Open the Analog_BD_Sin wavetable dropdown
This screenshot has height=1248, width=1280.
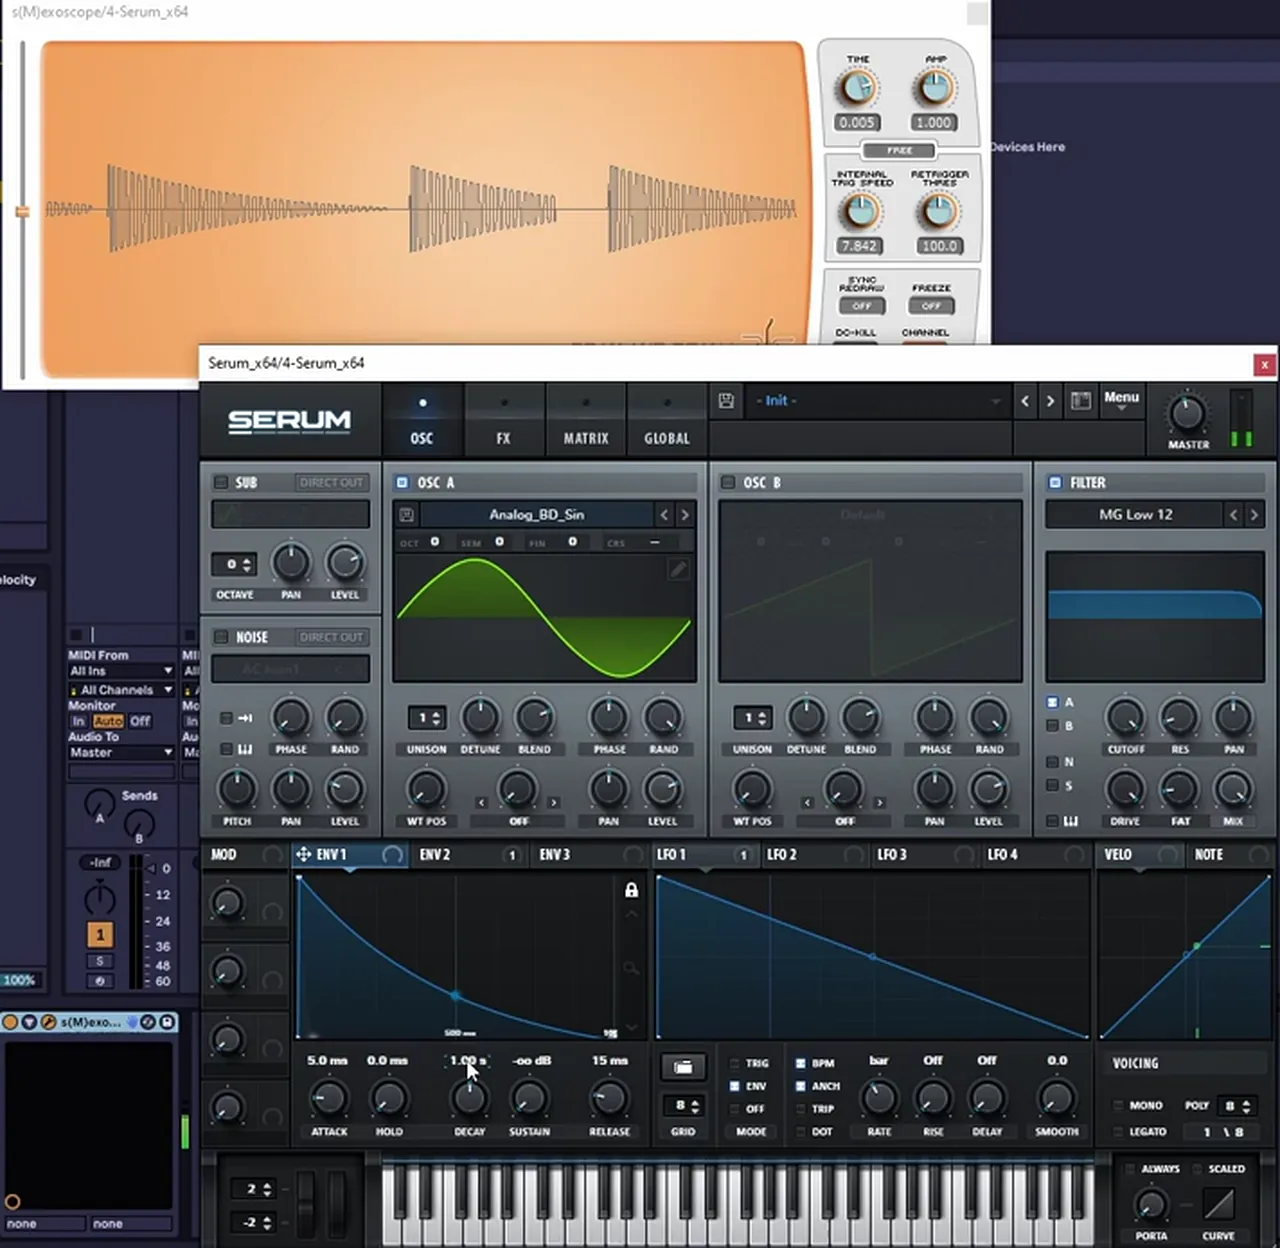tap(536, 515)
